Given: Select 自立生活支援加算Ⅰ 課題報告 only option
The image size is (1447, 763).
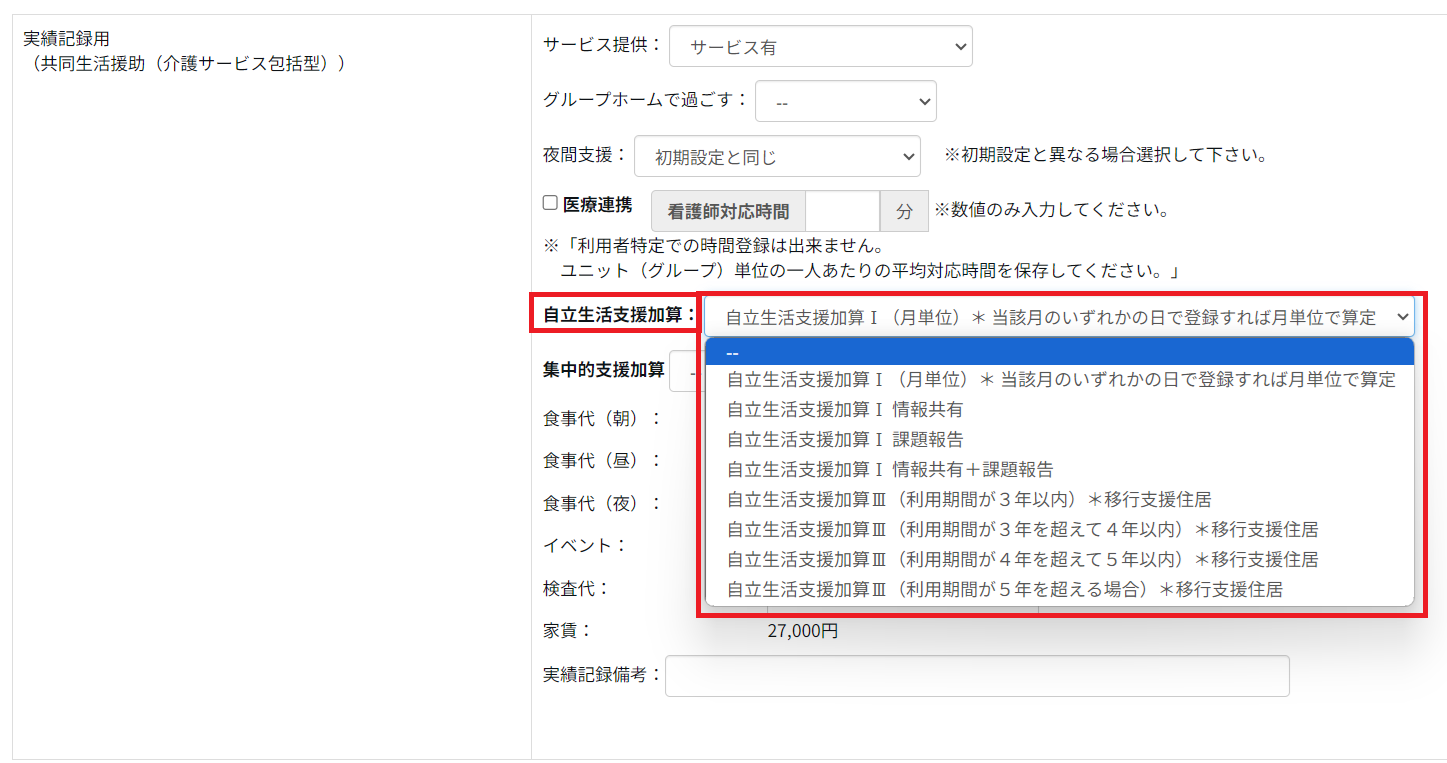Looking at the screenshot, I should point(1059,440).
